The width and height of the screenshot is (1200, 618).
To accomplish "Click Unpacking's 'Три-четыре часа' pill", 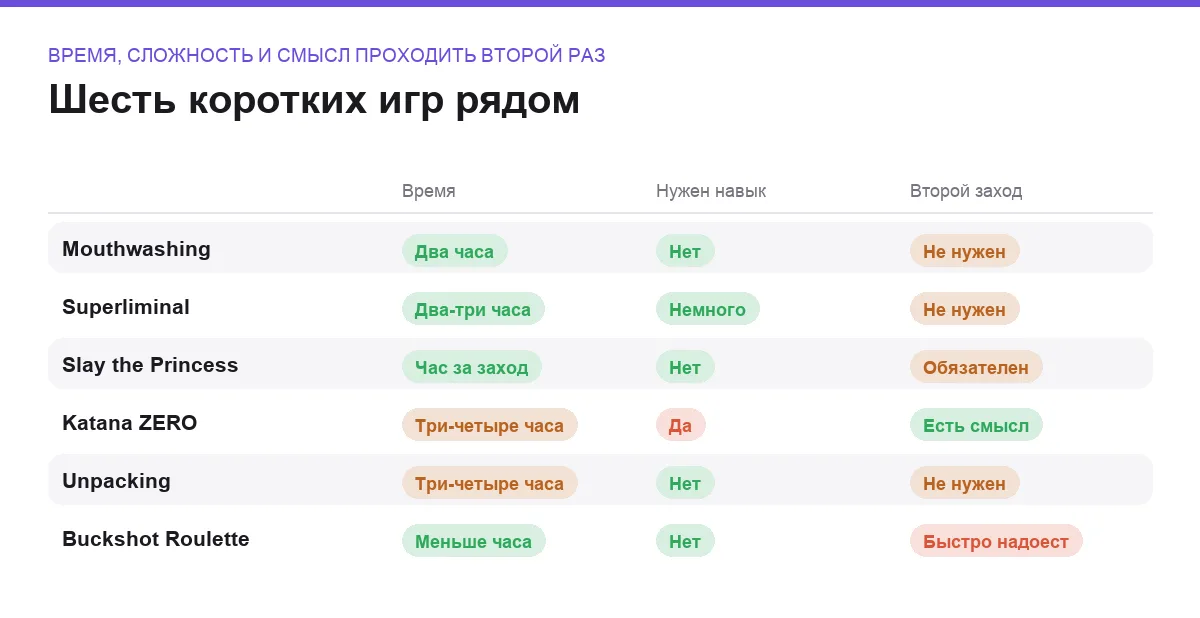I will point(490,483).
